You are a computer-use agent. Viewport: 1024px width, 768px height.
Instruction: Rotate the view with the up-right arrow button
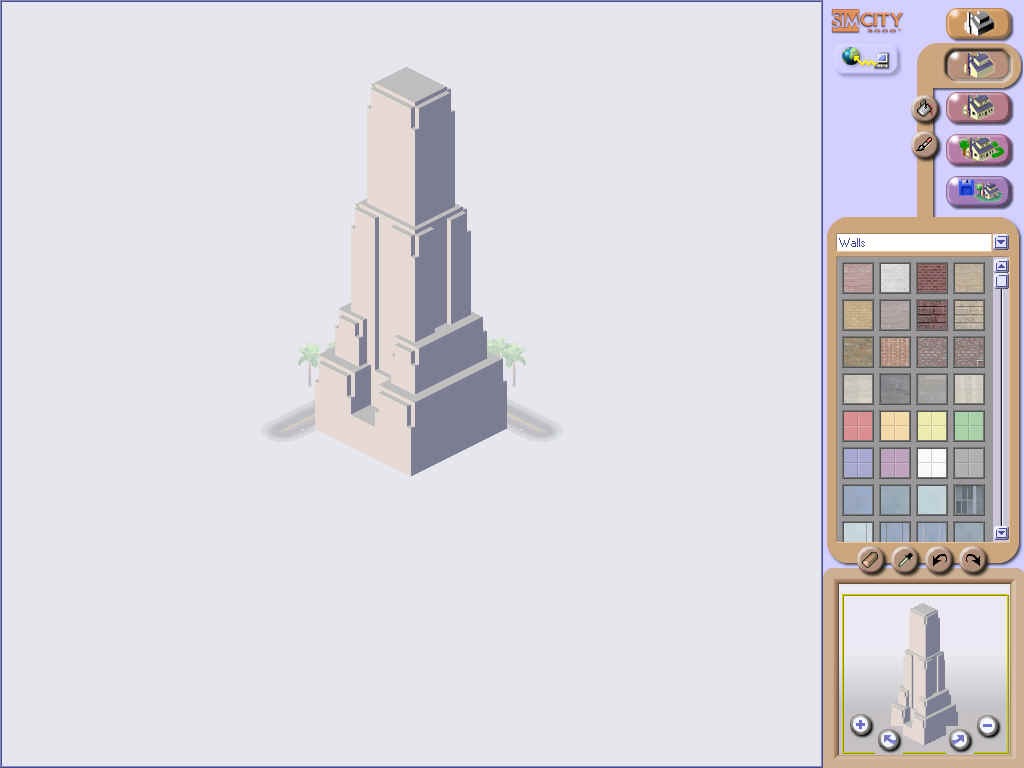(x=959, y=739)
